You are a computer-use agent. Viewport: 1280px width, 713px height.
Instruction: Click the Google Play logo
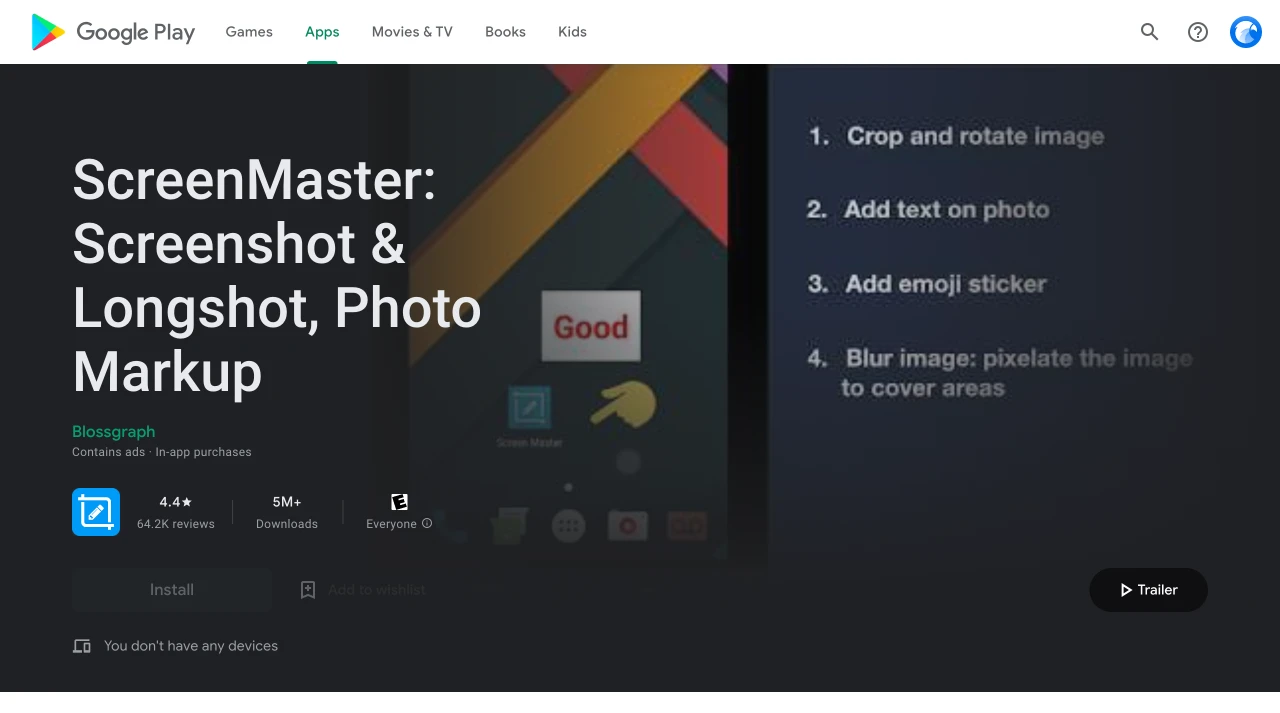[x=111, y=31]
